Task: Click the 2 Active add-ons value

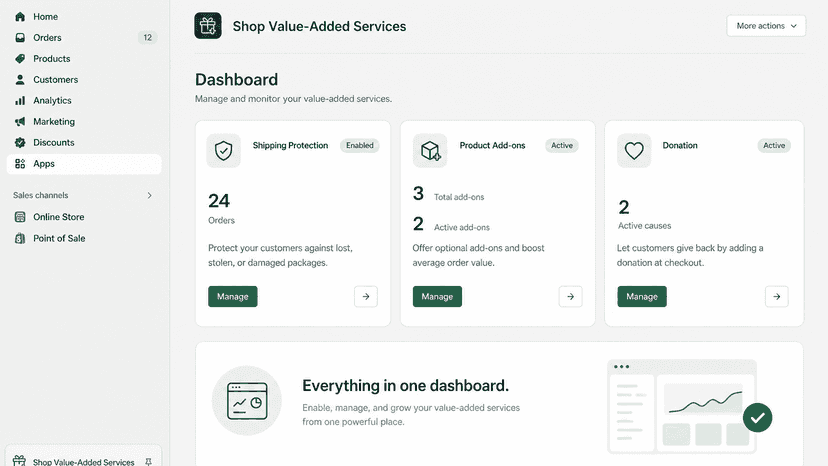Action: 418,224
